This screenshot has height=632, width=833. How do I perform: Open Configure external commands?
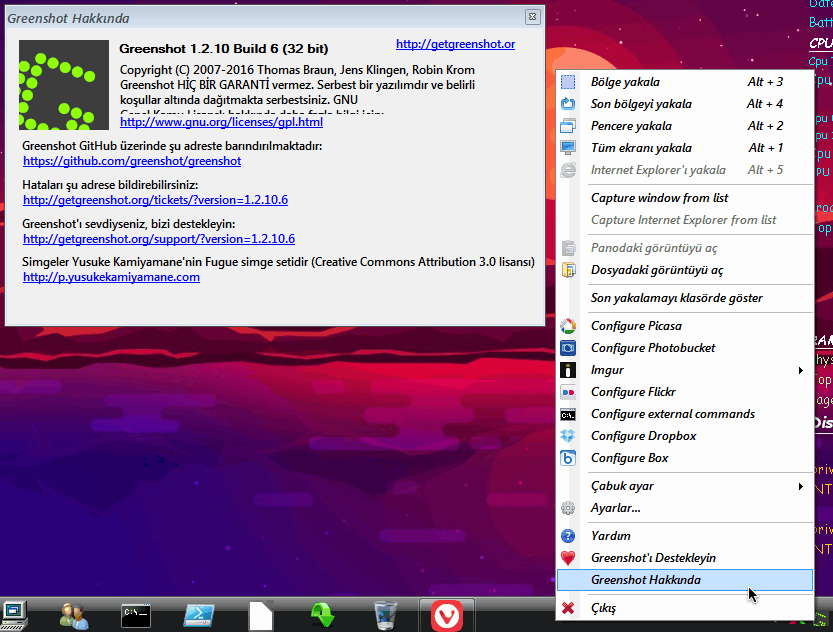pyautogui.click(x=685, y=414)
